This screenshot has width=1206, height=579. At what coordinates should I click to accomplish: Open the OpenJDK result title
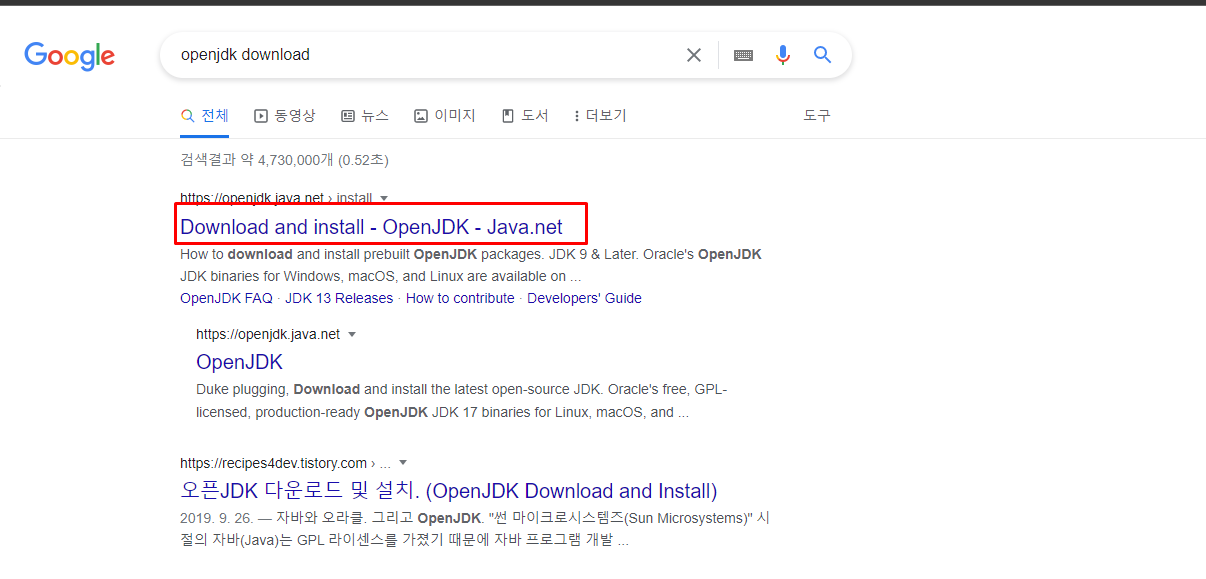coord(239,362)
